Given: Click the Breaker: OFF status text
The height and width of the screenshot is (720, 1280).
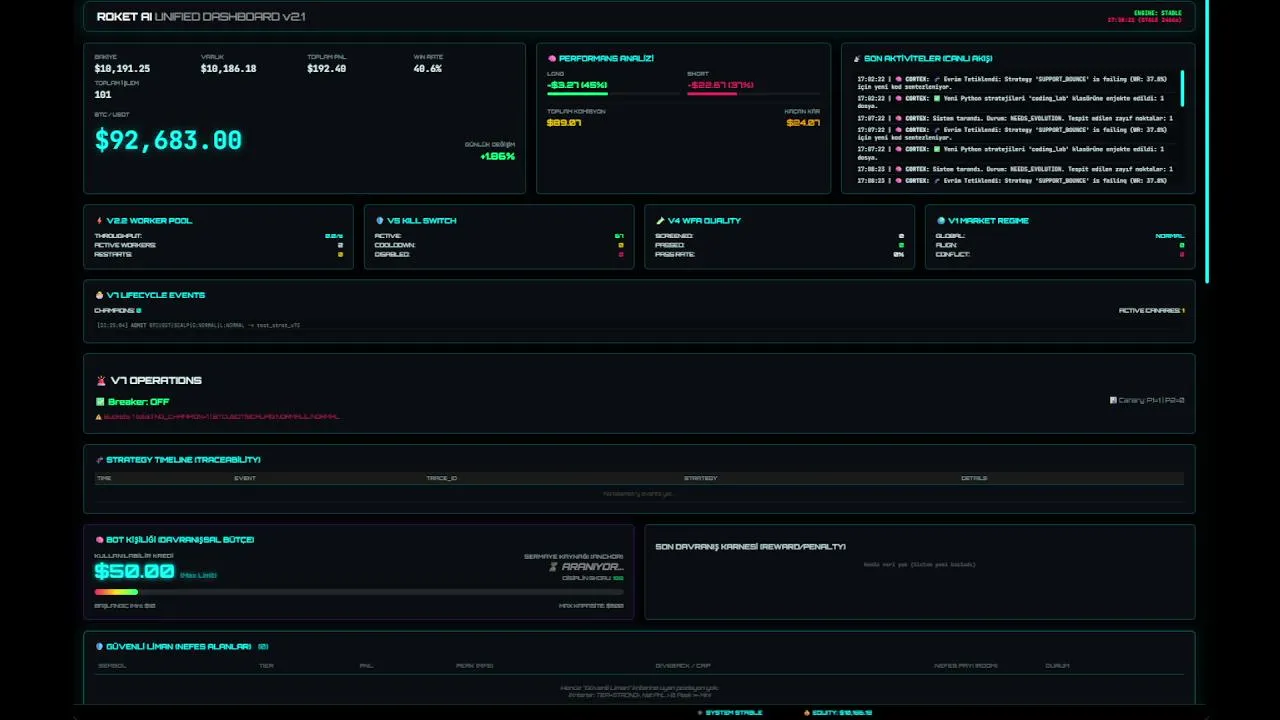Looking at the screenshot, I should tap(139, 402).
